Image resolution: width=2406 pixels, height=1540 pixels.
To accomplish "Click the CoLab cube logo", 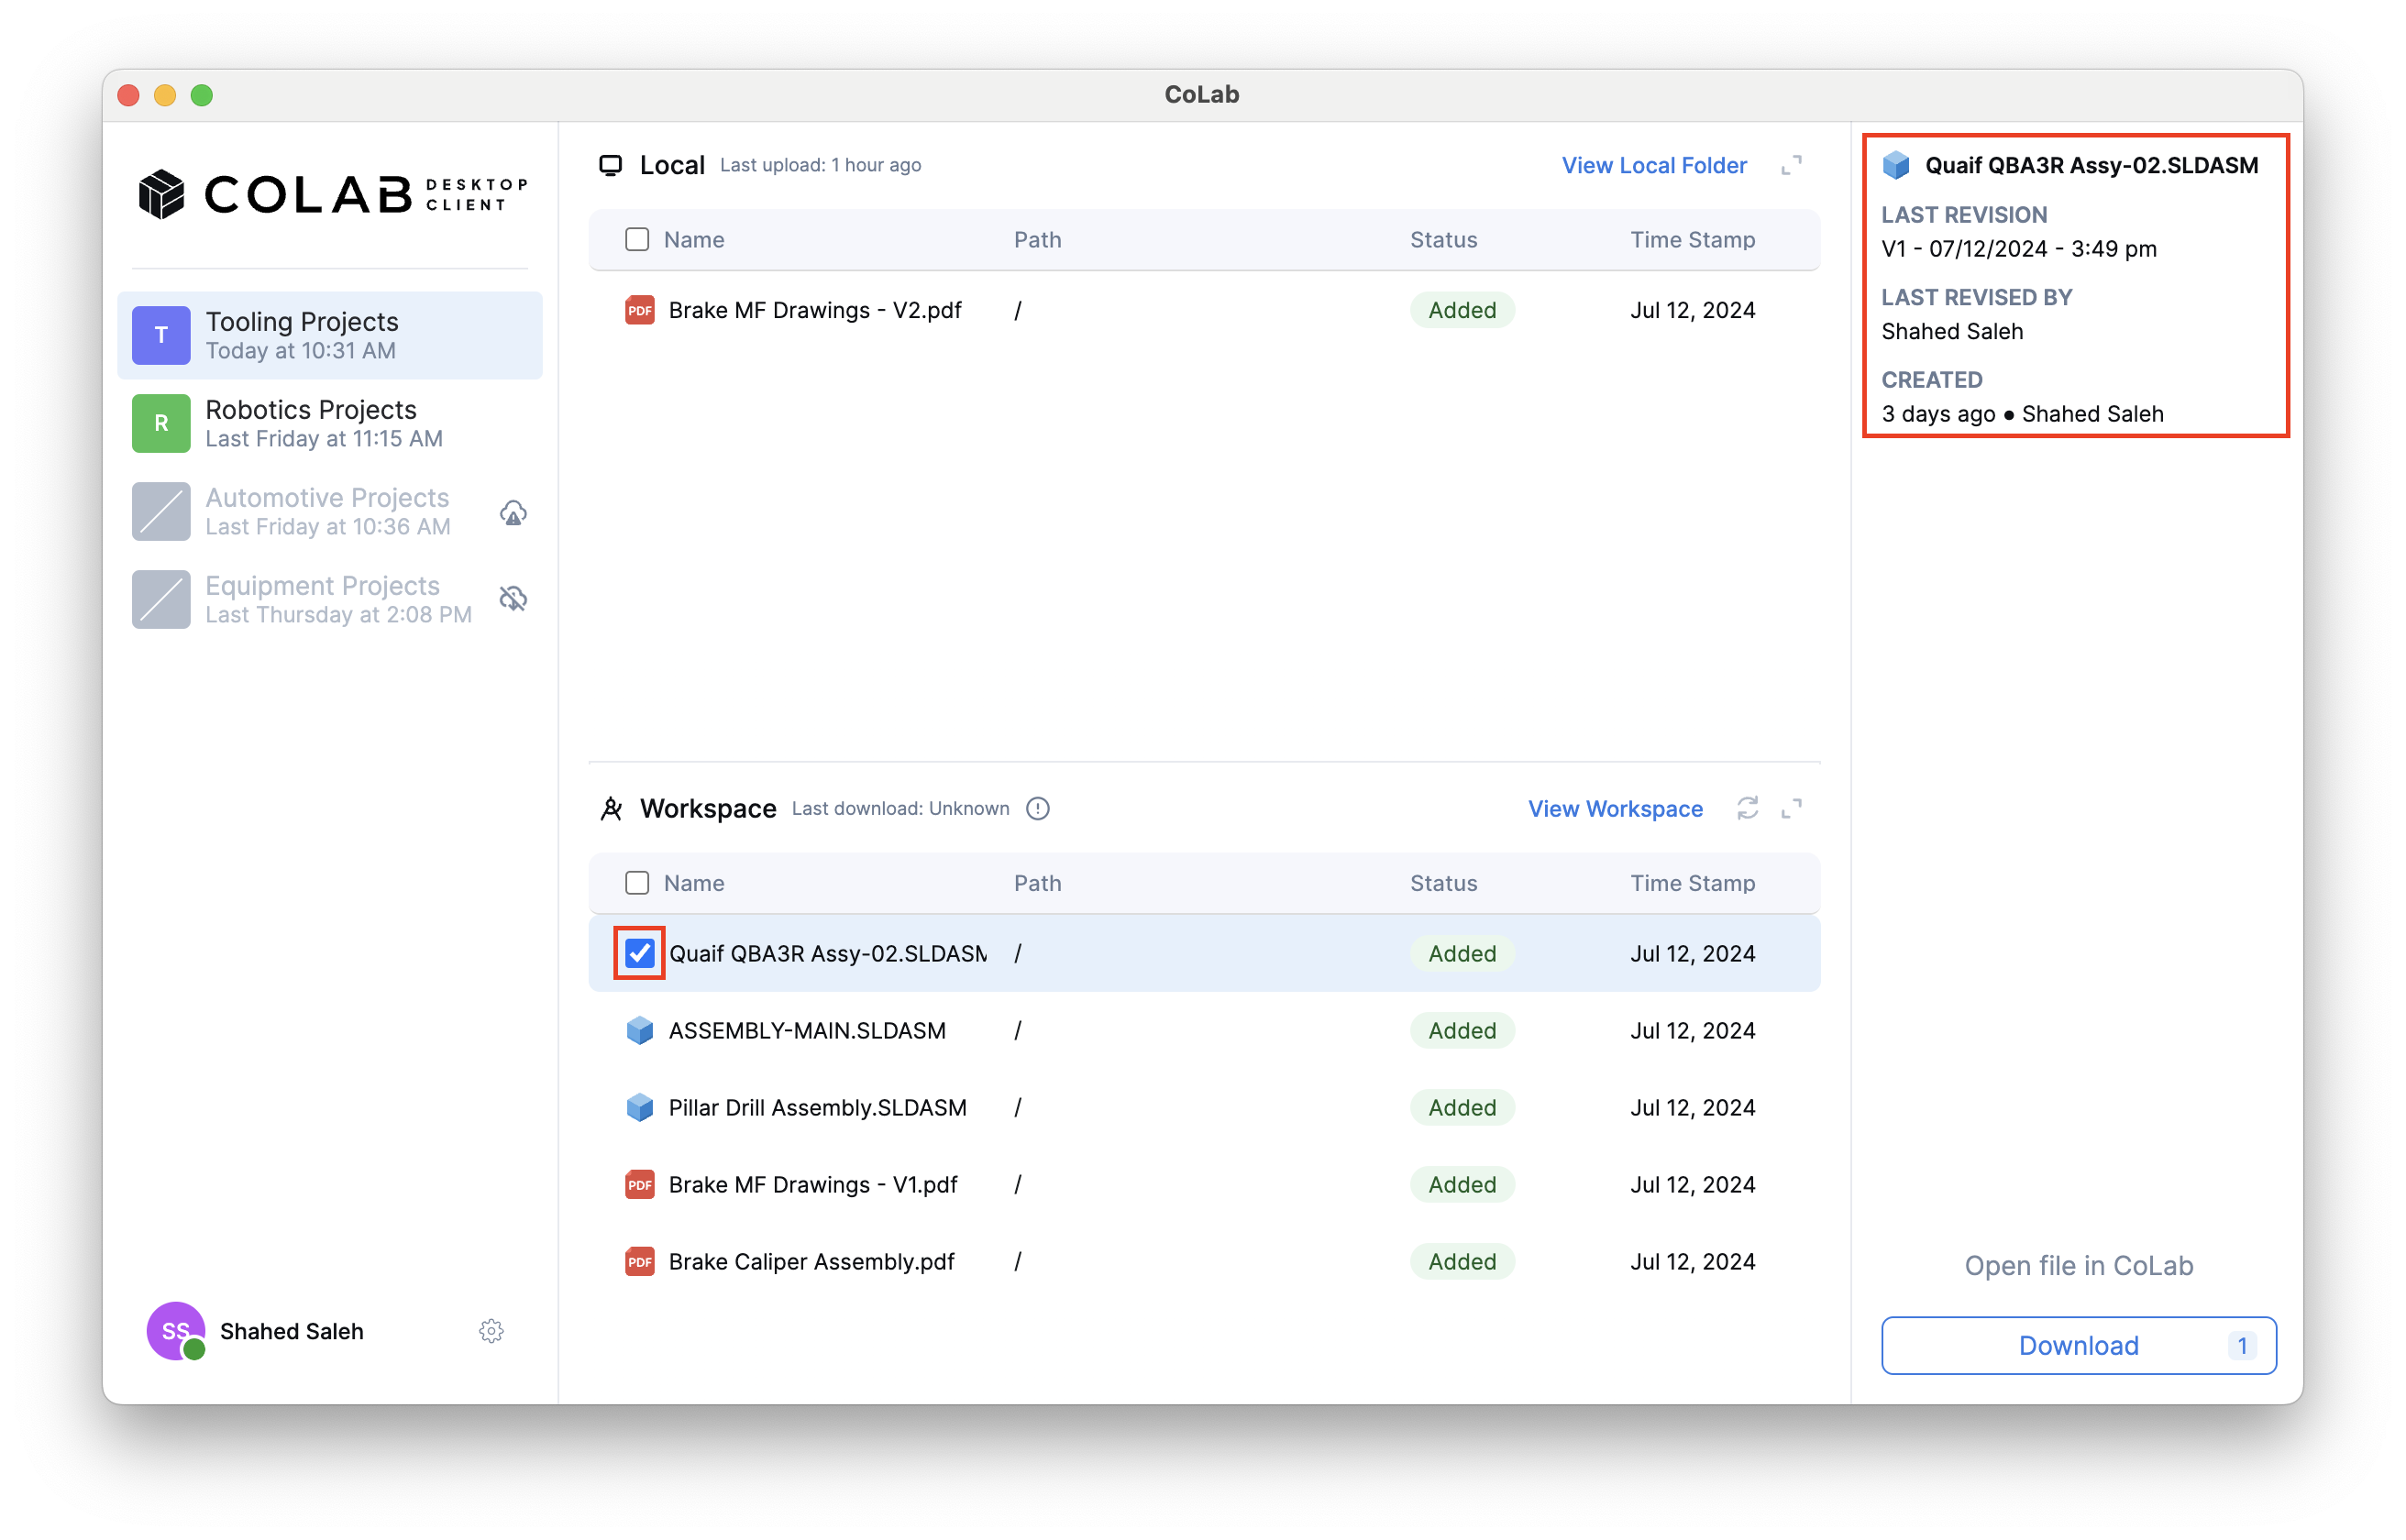I will [x=161, y=194].
